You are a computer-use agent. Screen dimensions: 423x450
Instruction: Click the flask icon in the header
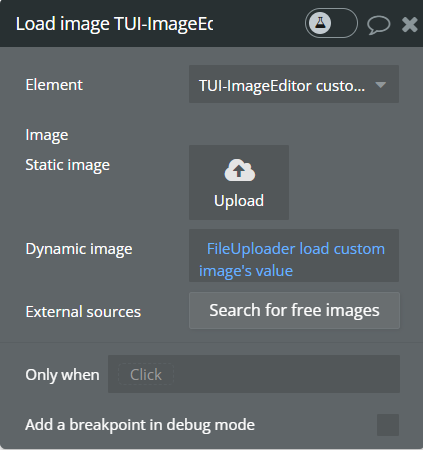click(x=320, y=23)
